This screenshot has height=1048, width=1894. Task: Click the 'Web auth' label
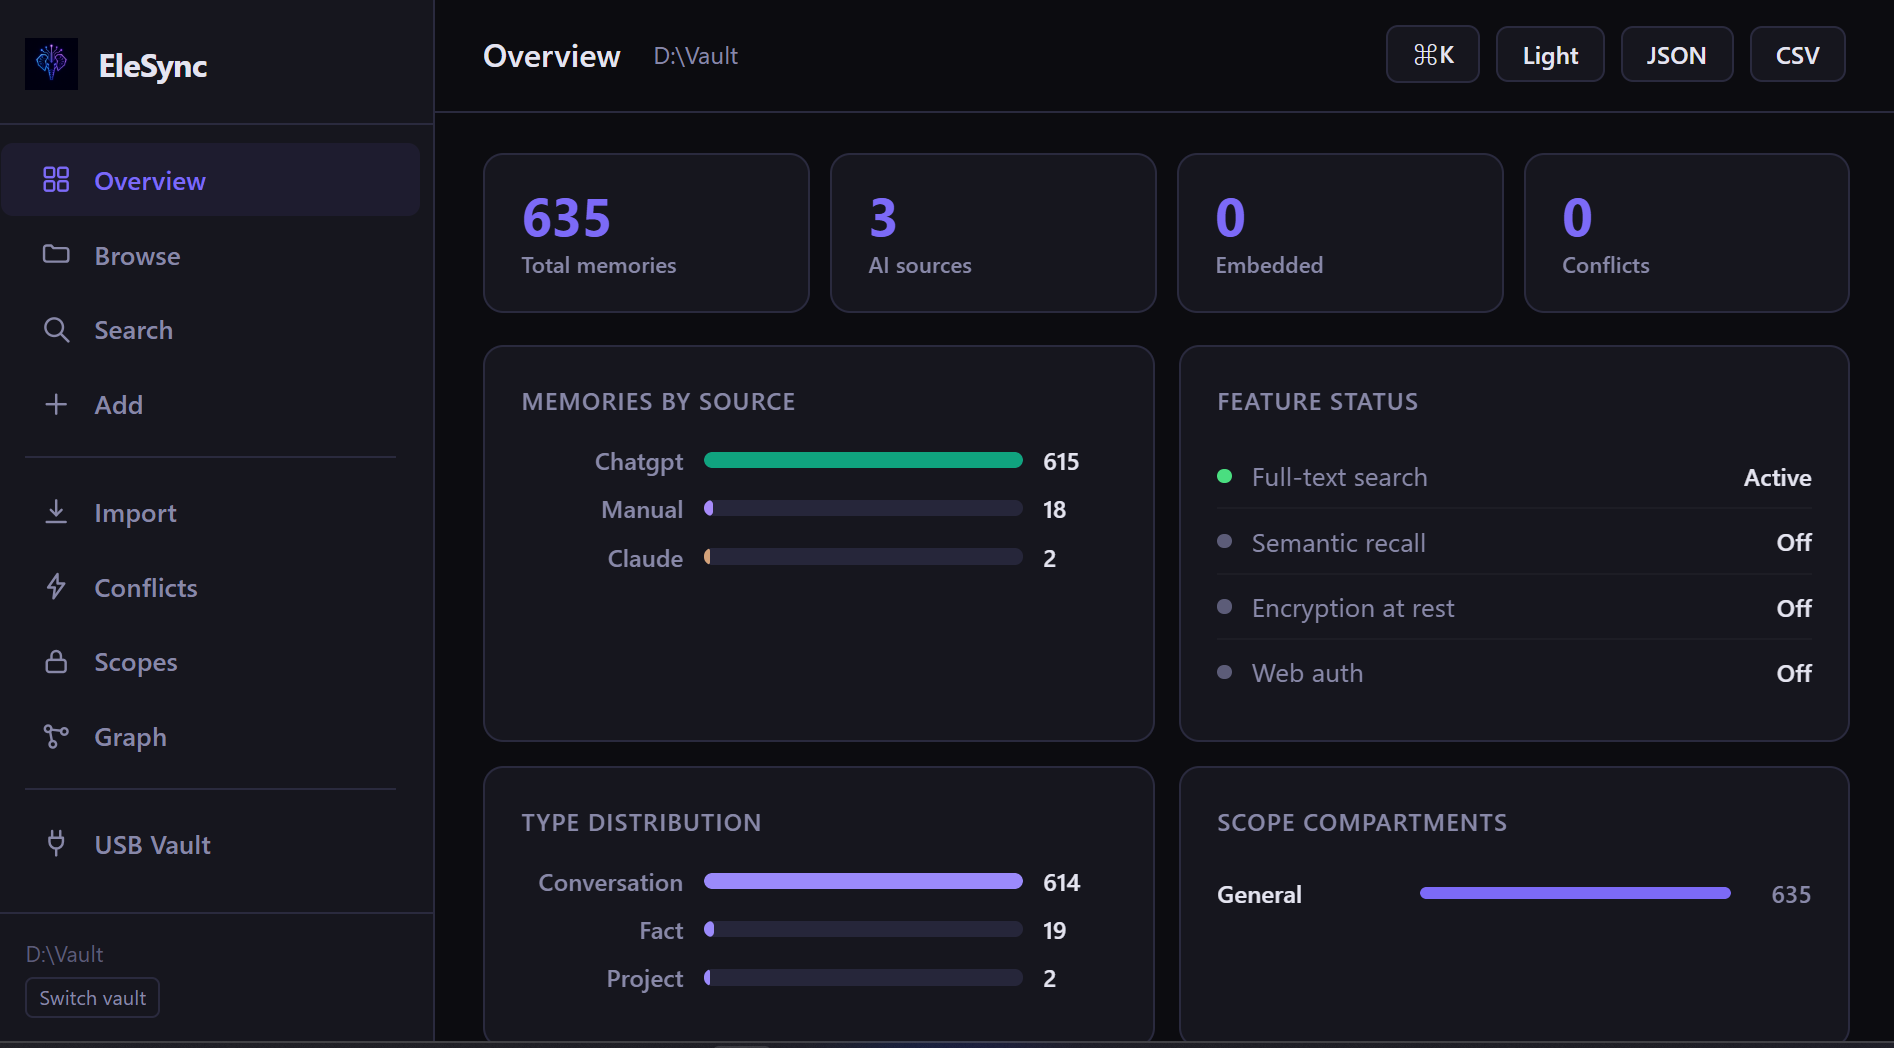click(1307, 673)
